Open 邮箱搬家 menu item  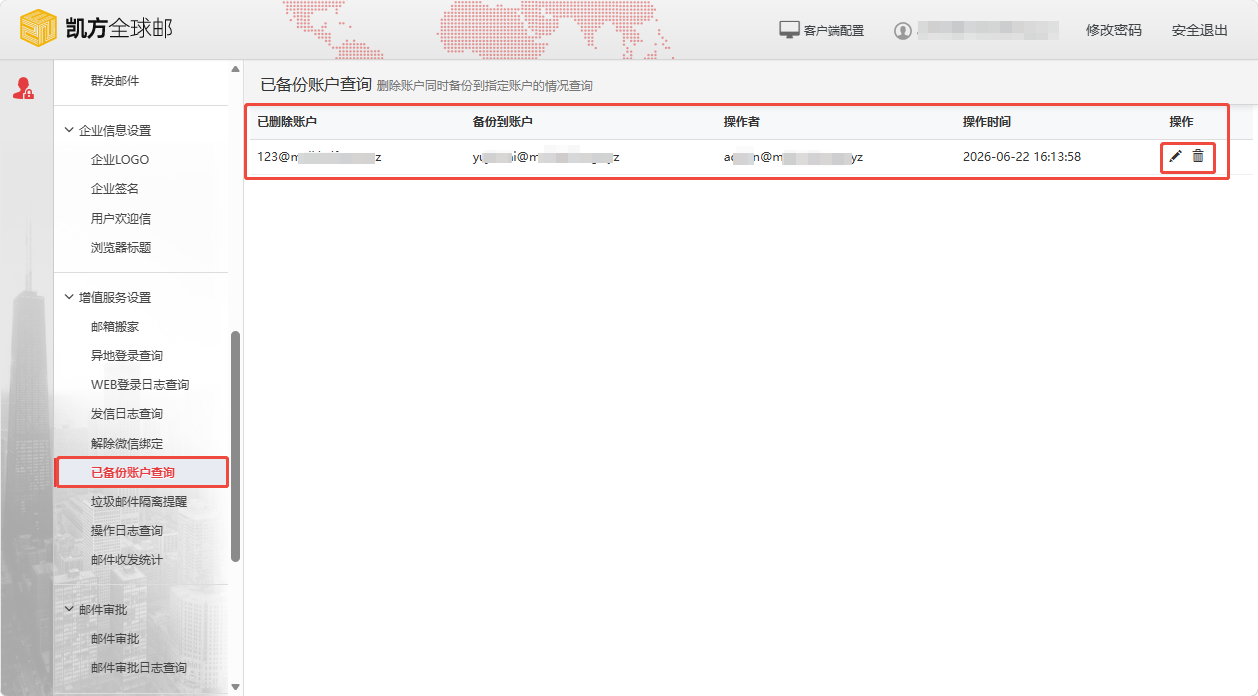click(x=115, y=326)
